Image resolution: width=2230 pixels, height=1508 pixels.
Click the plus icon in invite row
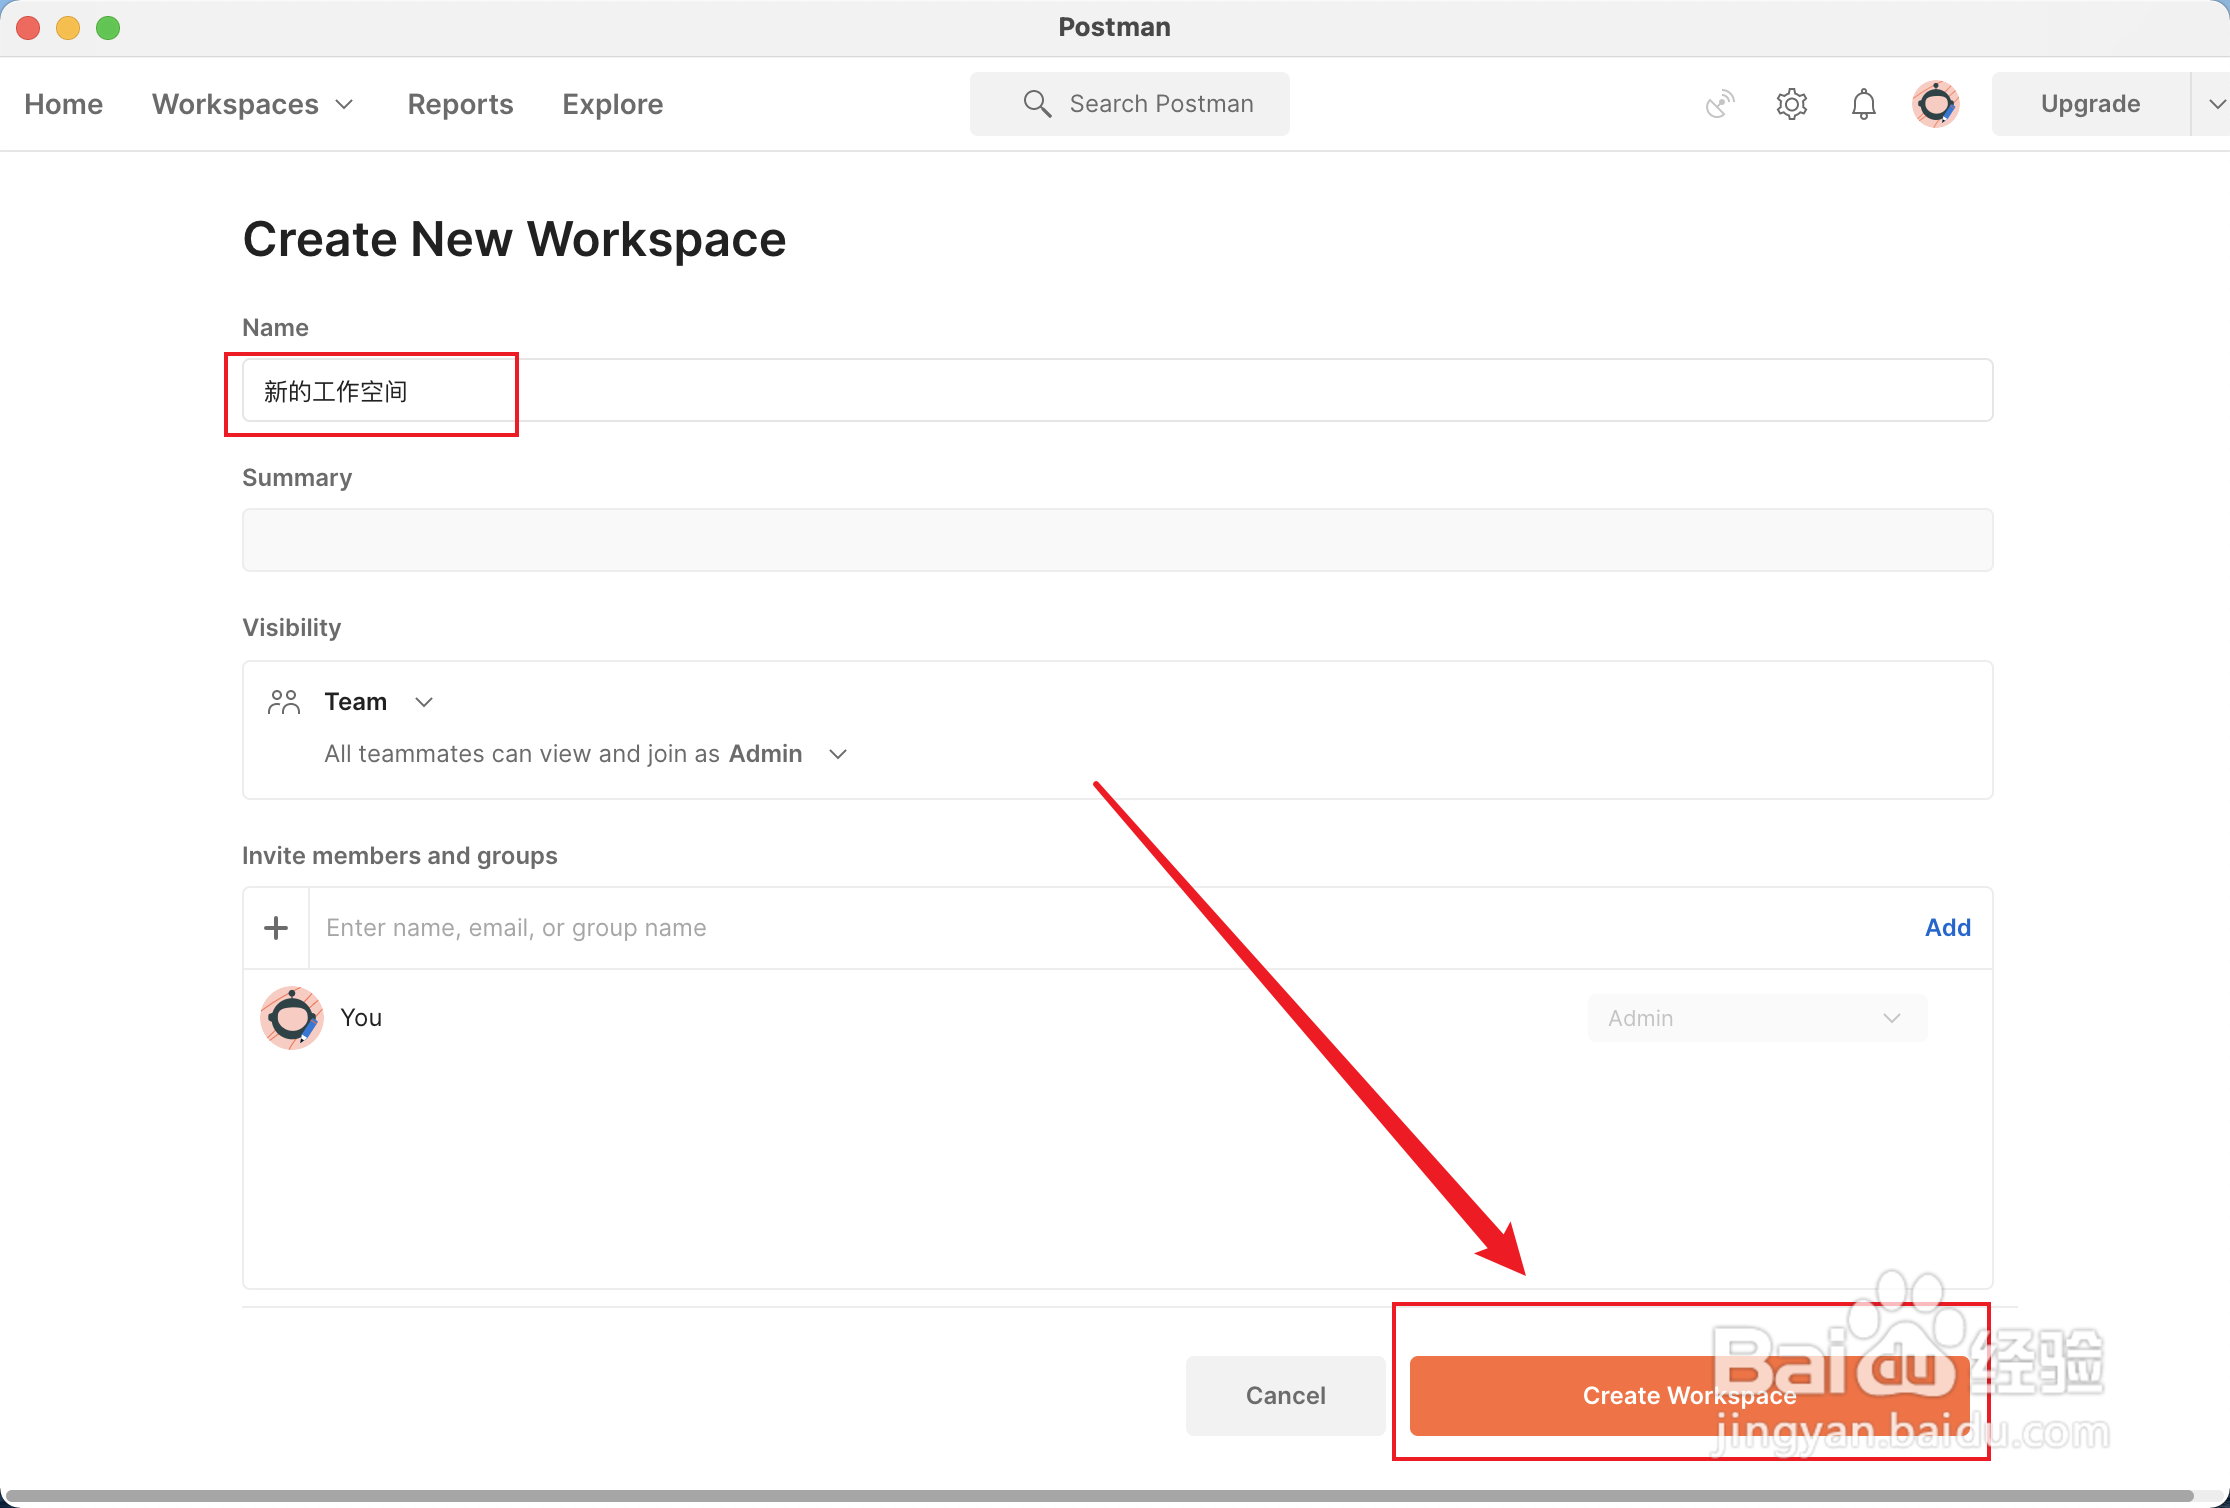point(276,928)
